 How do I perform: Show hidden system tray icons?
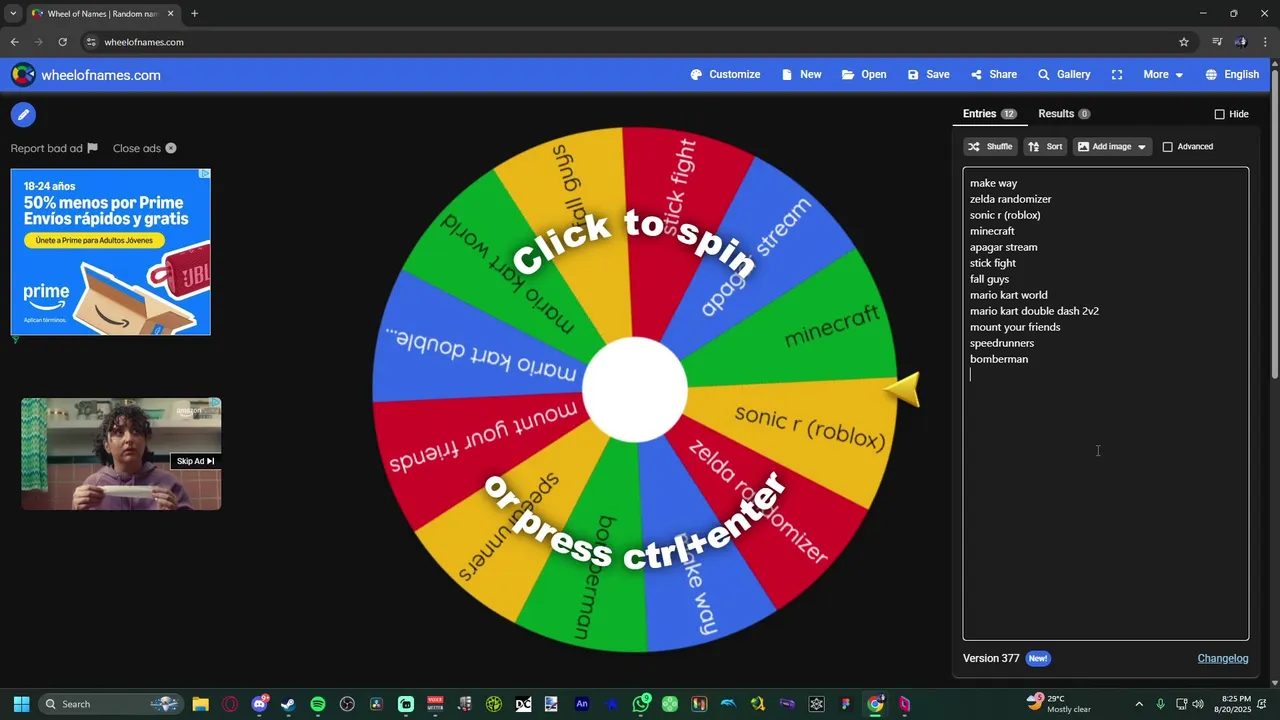pyautogui.click(x=1138, y=704)
